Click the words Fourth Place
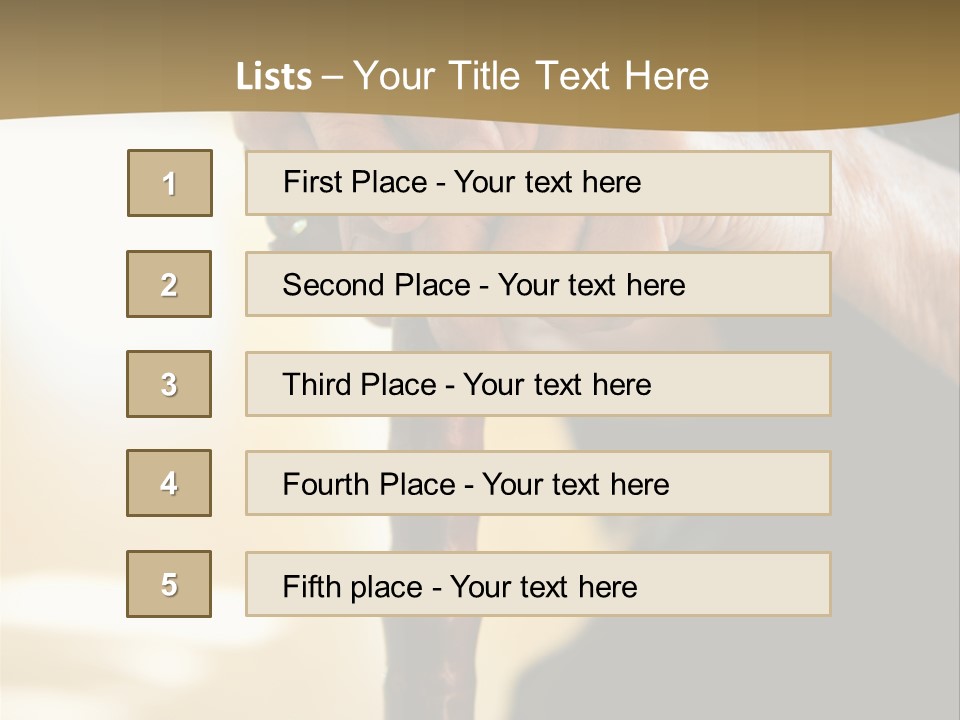 [x=369, y=484]
